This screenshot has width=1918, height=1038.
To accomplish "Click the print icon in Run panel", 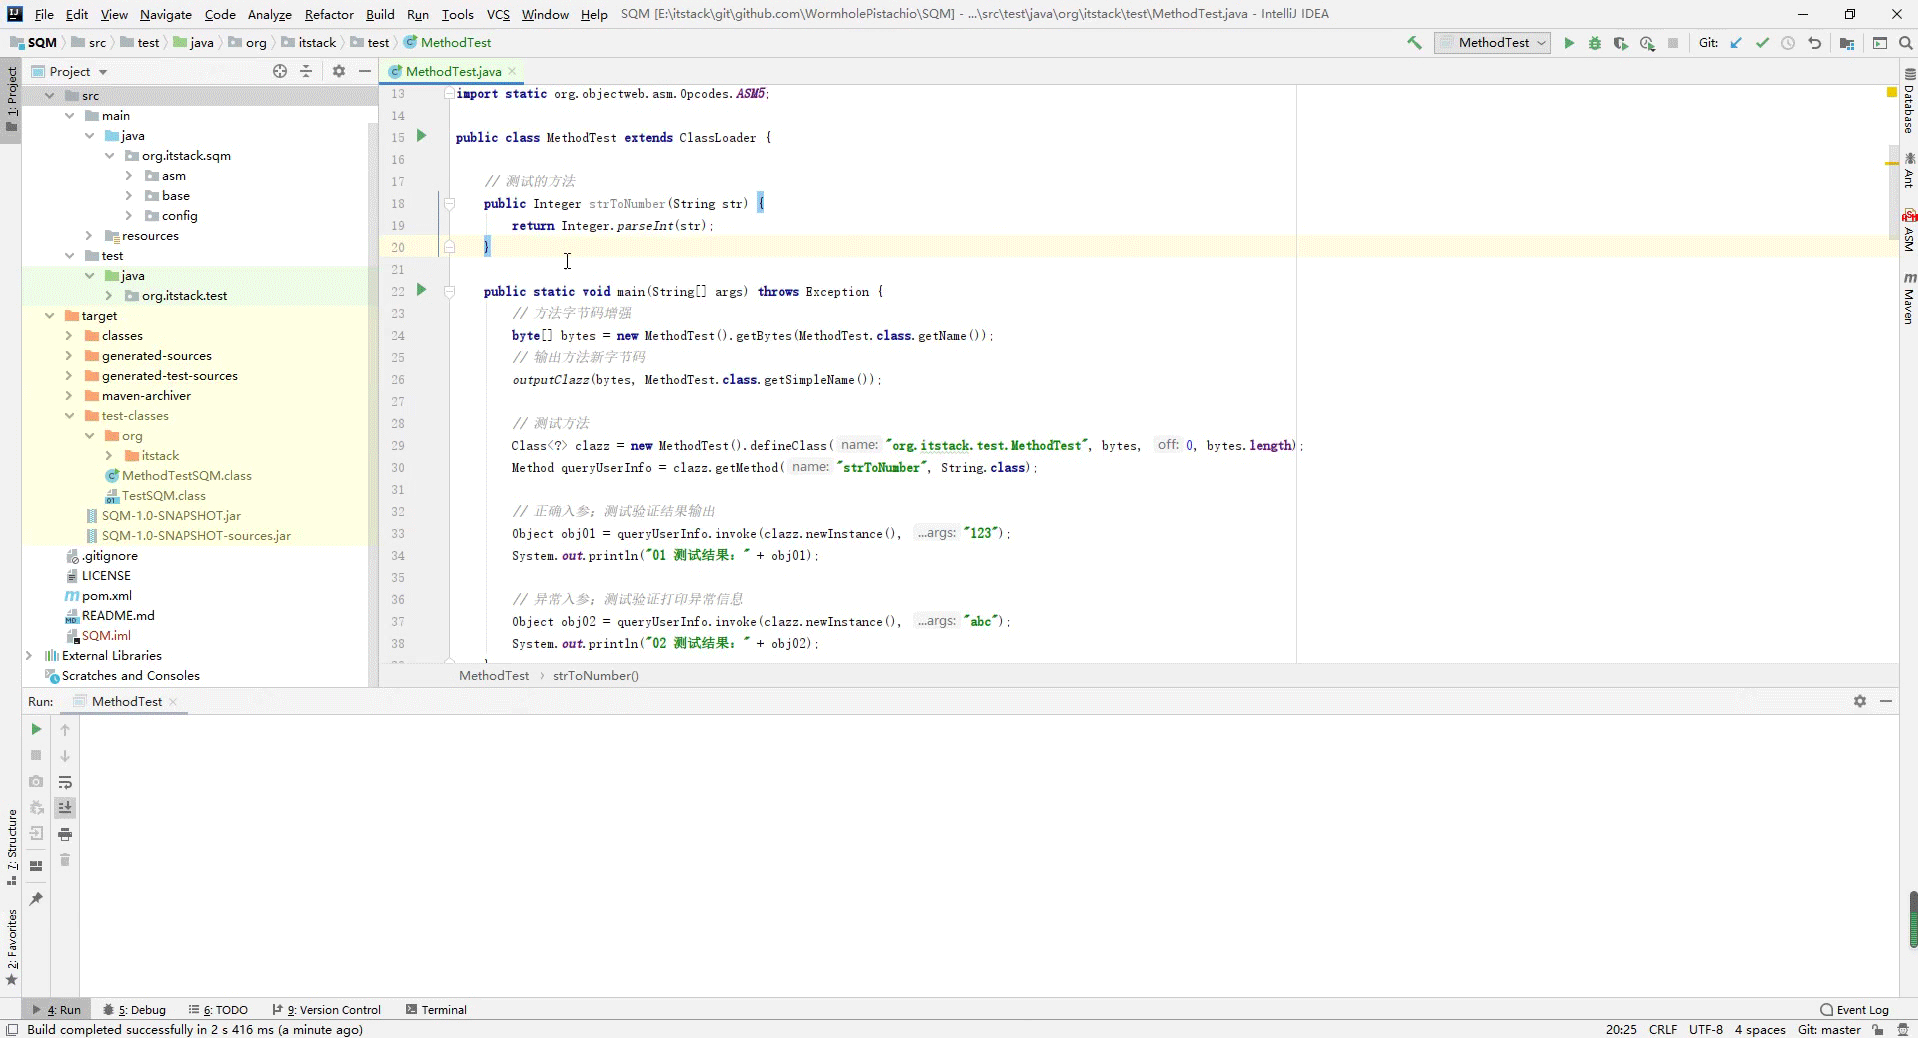I will [65, 834].
